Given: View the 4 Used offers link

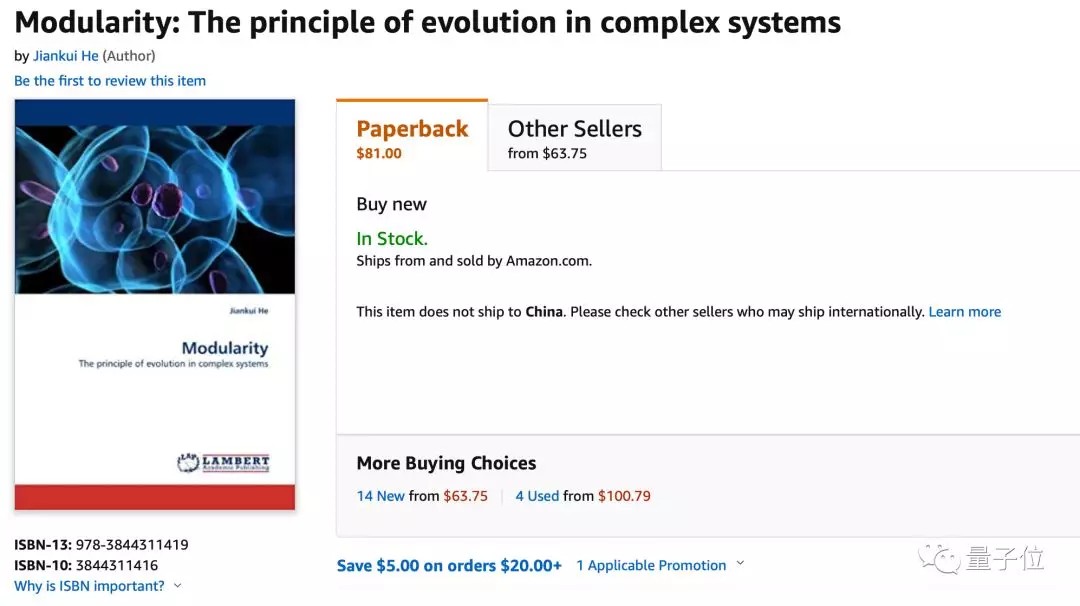Looking at the screenshot, I should tap(537, 496).
